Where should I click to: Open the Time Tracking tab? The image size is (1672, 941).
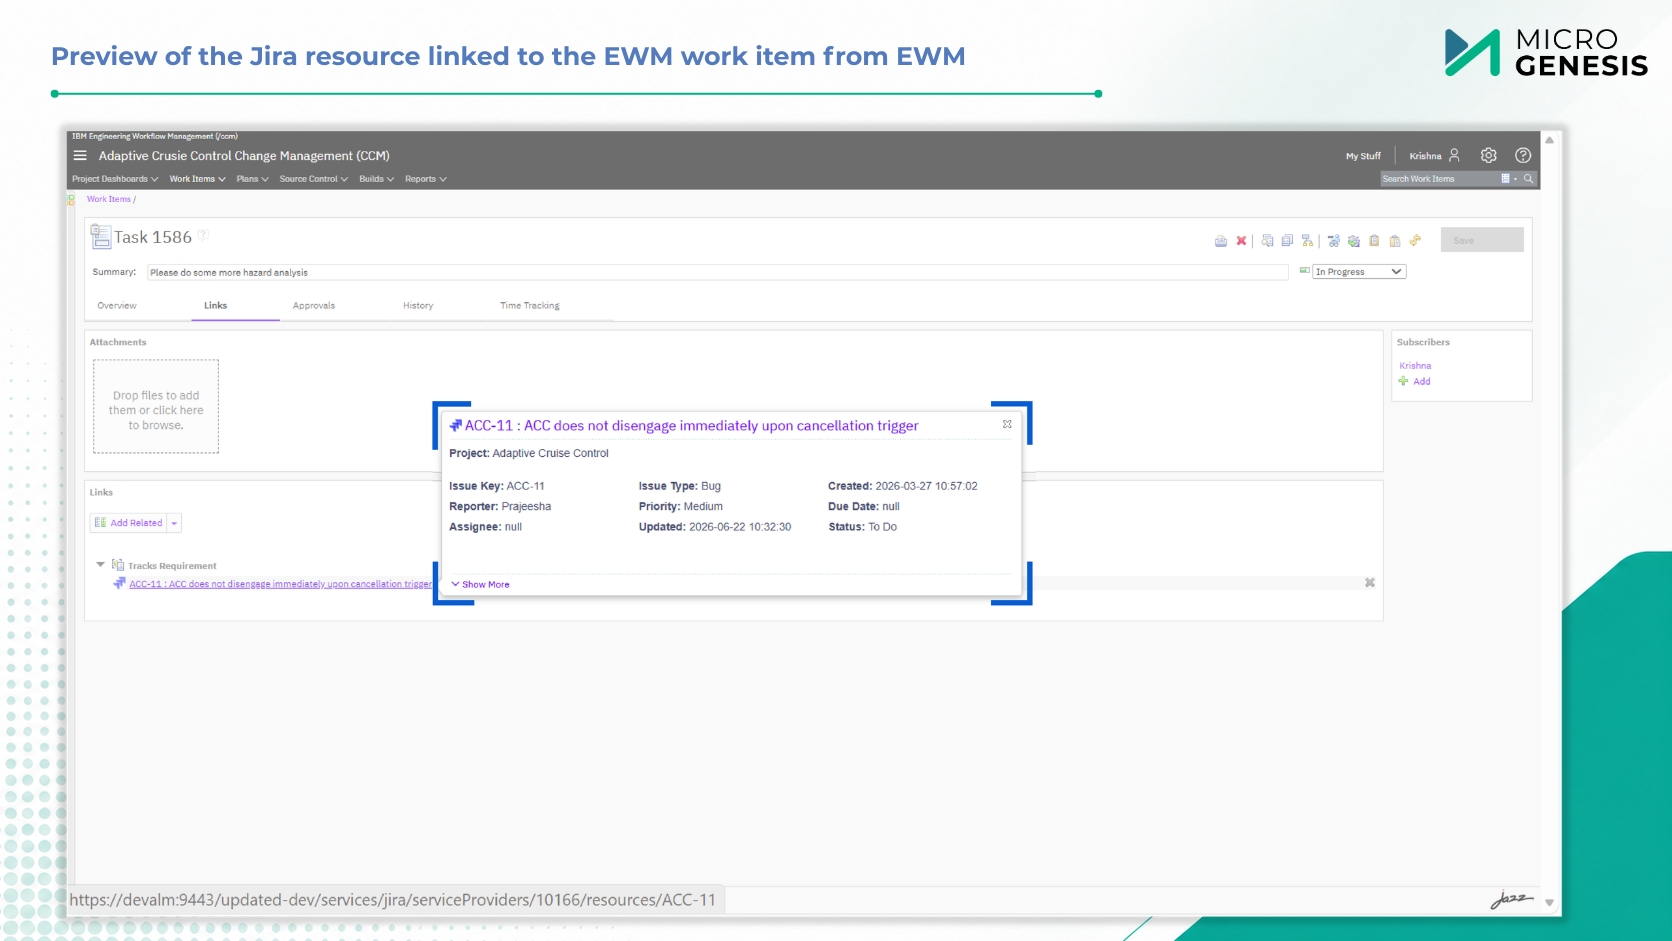click(x=530, y=306)
